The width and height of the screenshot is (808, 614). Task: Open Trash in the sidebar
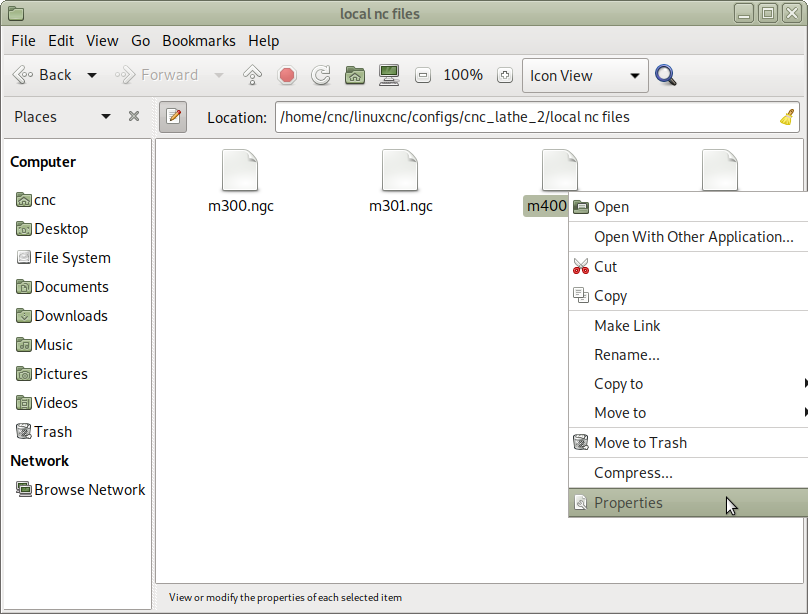tap(44, 432)
